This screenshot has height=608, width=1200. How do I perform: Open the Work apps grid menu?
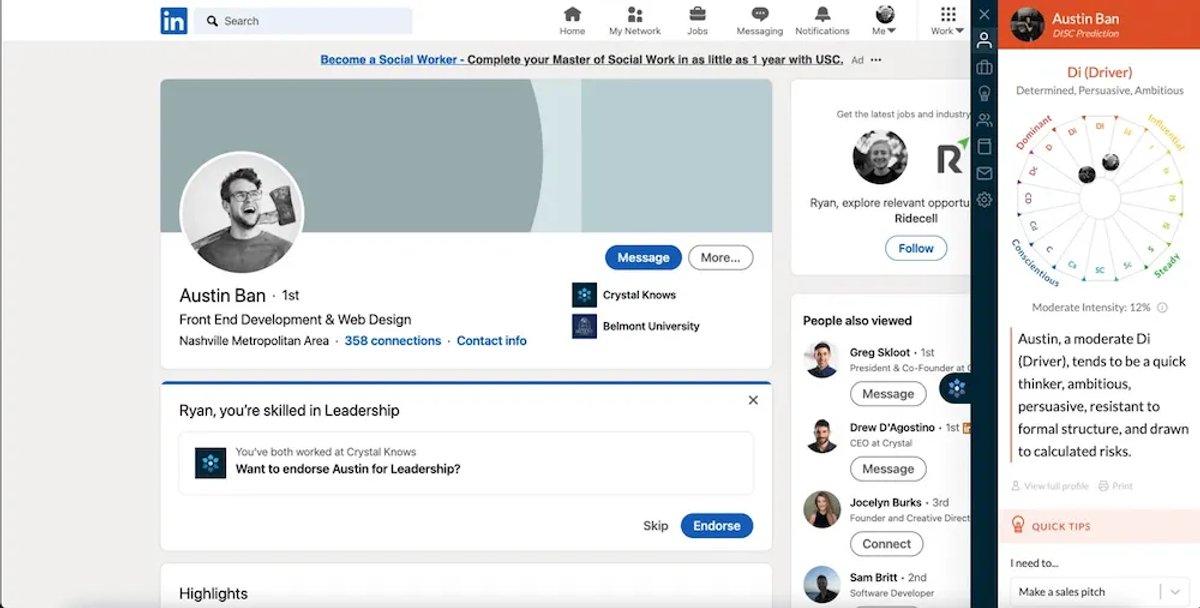click(x=948, y=20)
